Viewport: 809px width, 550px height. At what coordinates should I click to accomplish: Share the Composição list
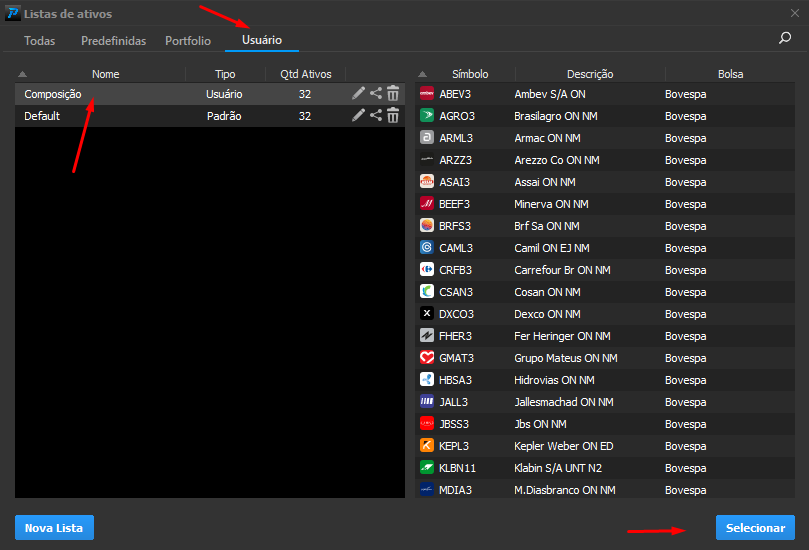click(x=376, y=93)
